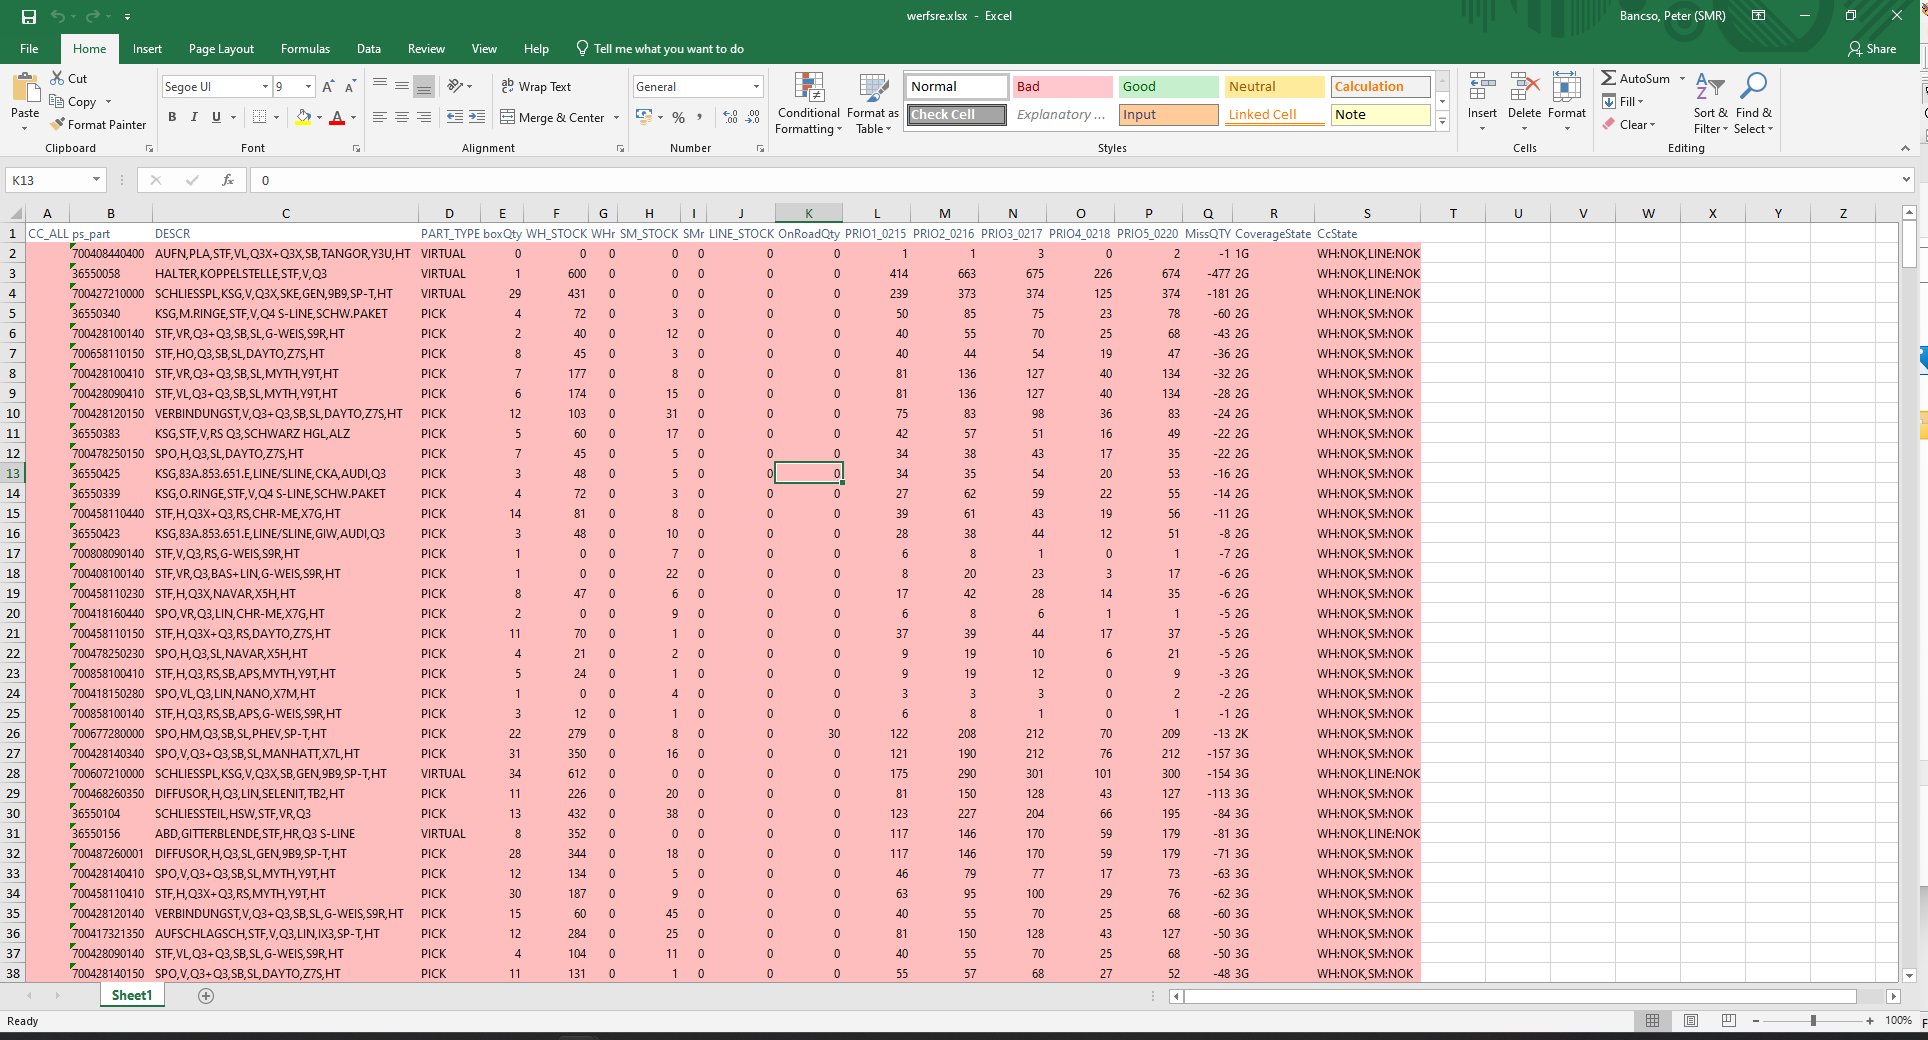Screen dimensions: 1928x1040
Task: Click the Merge & Center icon
Action: click(508, 117)
